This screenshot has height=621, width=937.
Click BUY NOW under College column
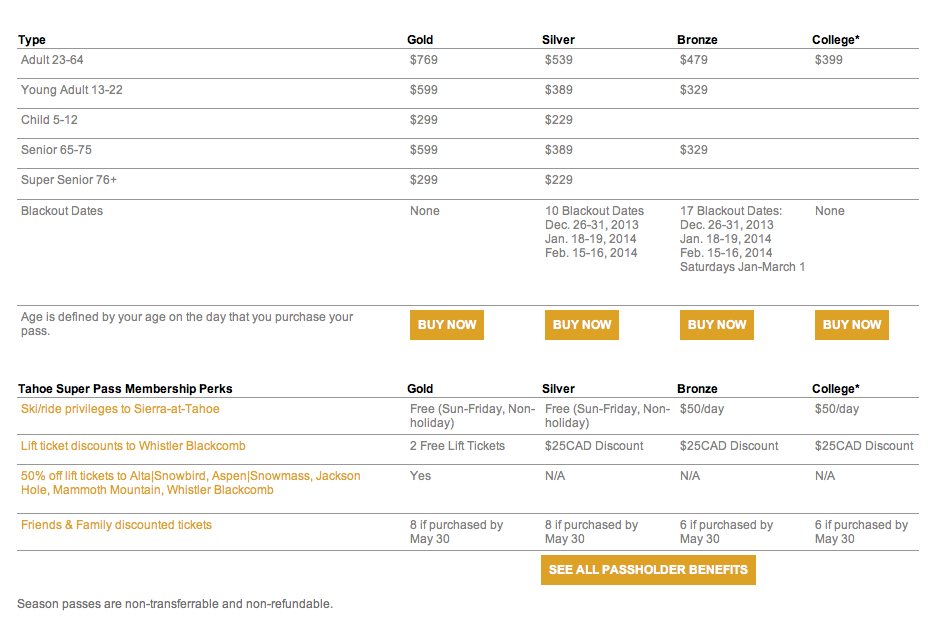pos(852,325)
